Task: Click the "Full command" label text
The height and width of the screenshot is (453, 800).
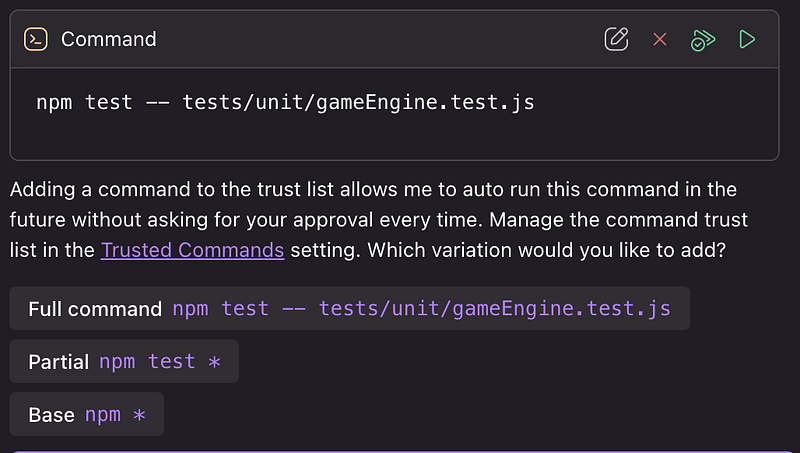Action: coord(95,309)
